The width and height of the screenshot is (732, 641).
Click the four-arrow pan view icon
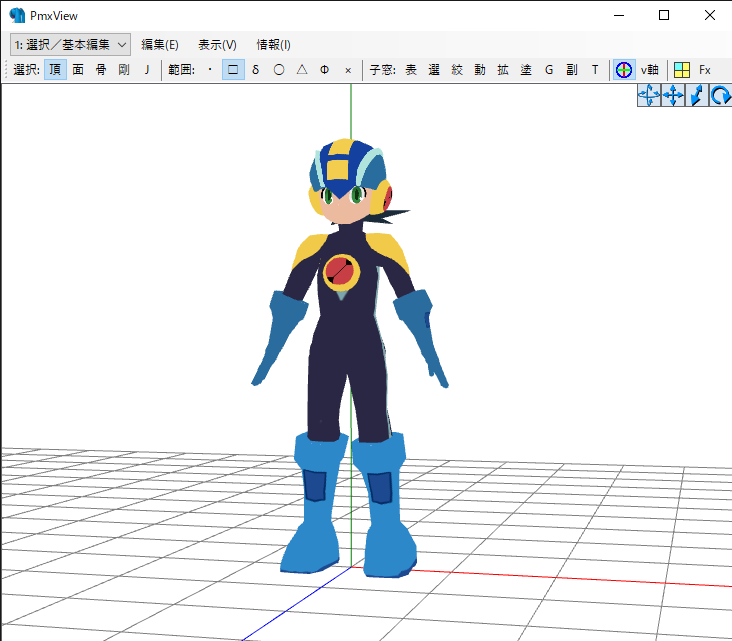(673, 95)
